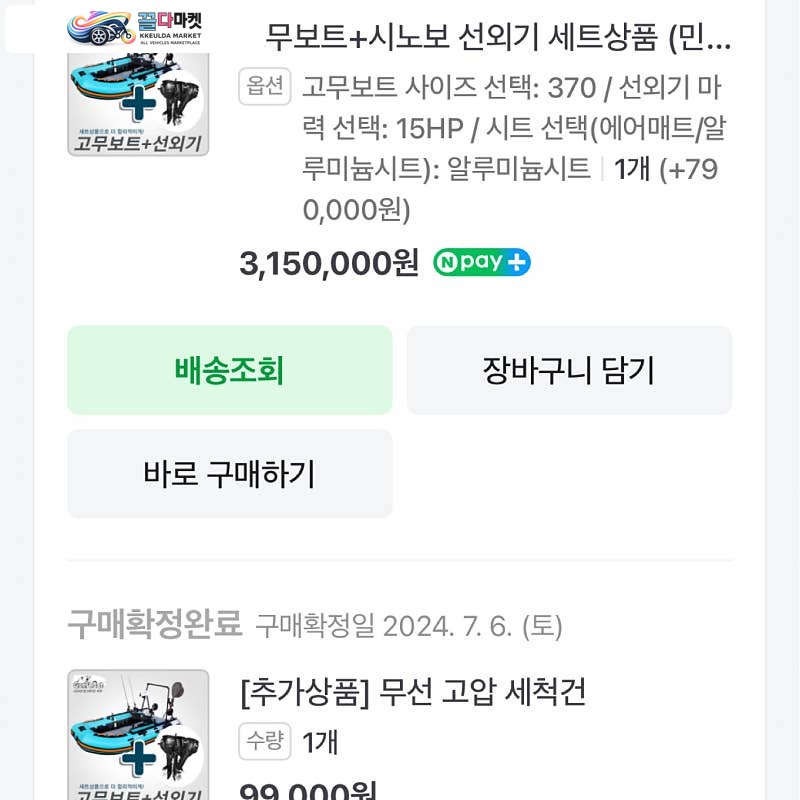Click the 구매확정완료 status heading
The image size is (800, 800).
(x=155, y=623)
